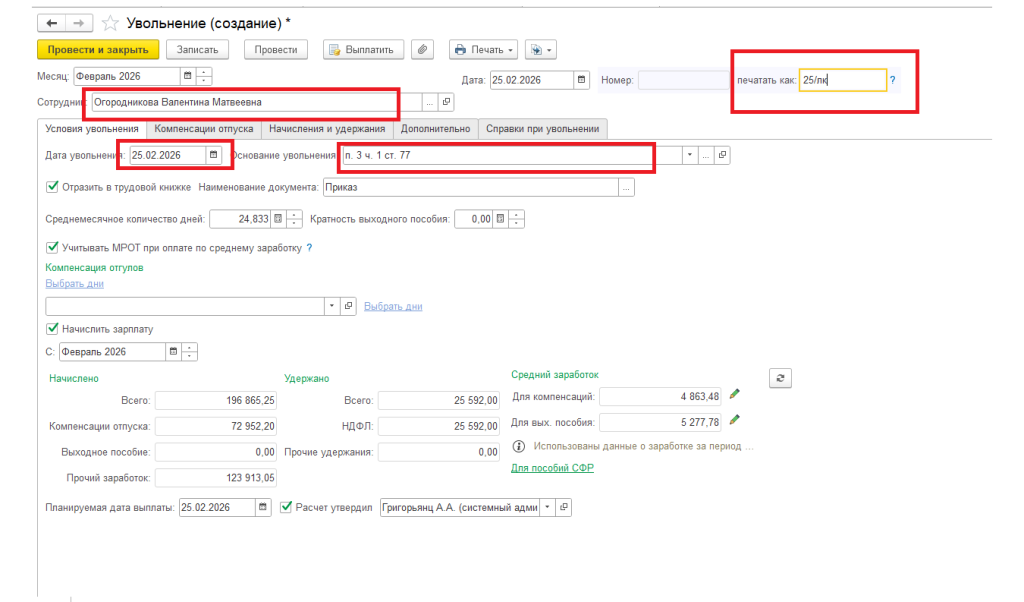Open employee selection list ellipsis button

[429, 103]
